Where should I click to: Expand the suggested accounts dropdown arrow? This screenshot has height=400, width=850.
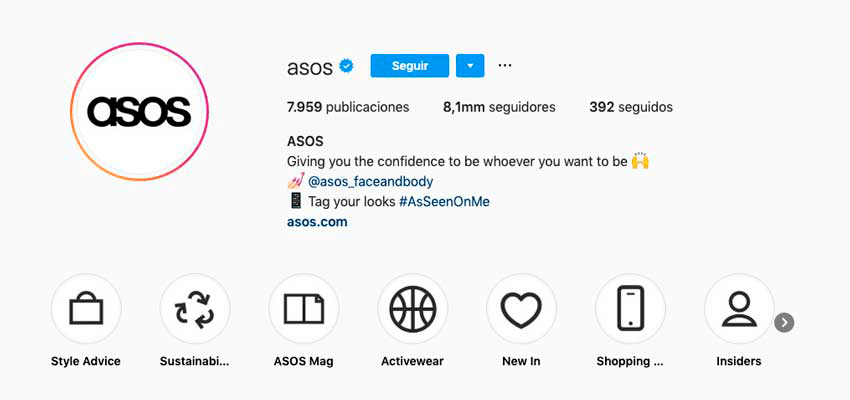click(470, 66)
